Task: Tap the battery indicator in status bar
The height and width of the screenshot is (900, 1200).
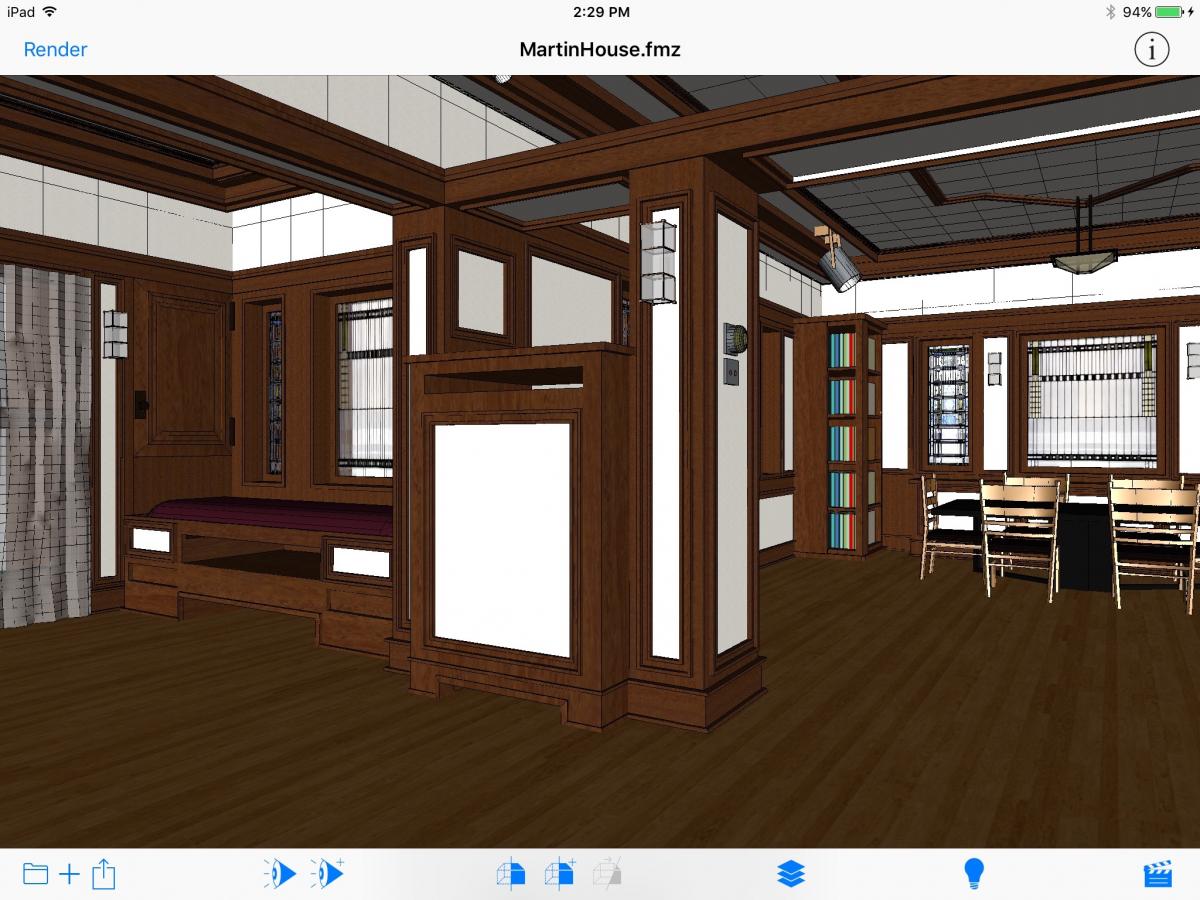Action: (1168, 12)
